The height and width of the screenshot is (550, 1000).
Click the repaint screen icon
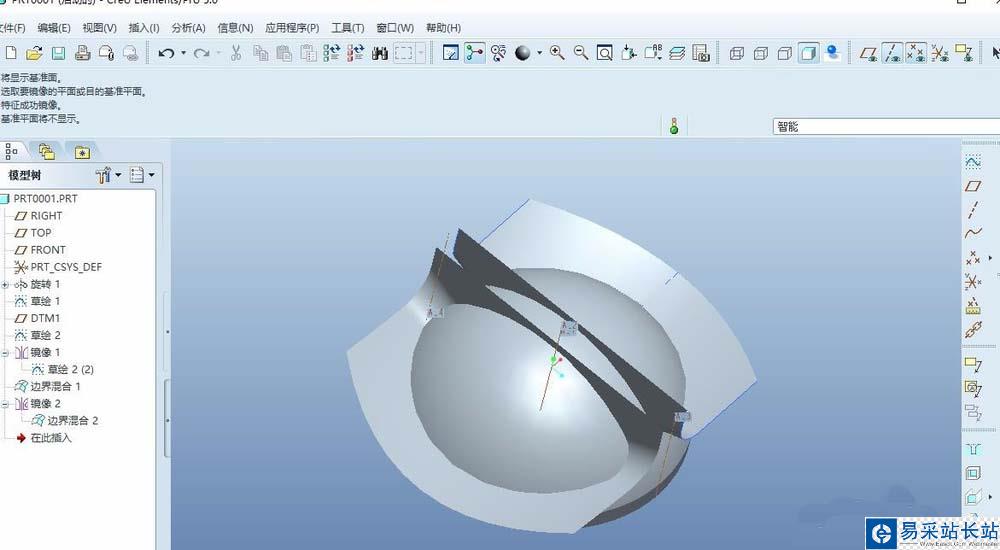point(451,53)
